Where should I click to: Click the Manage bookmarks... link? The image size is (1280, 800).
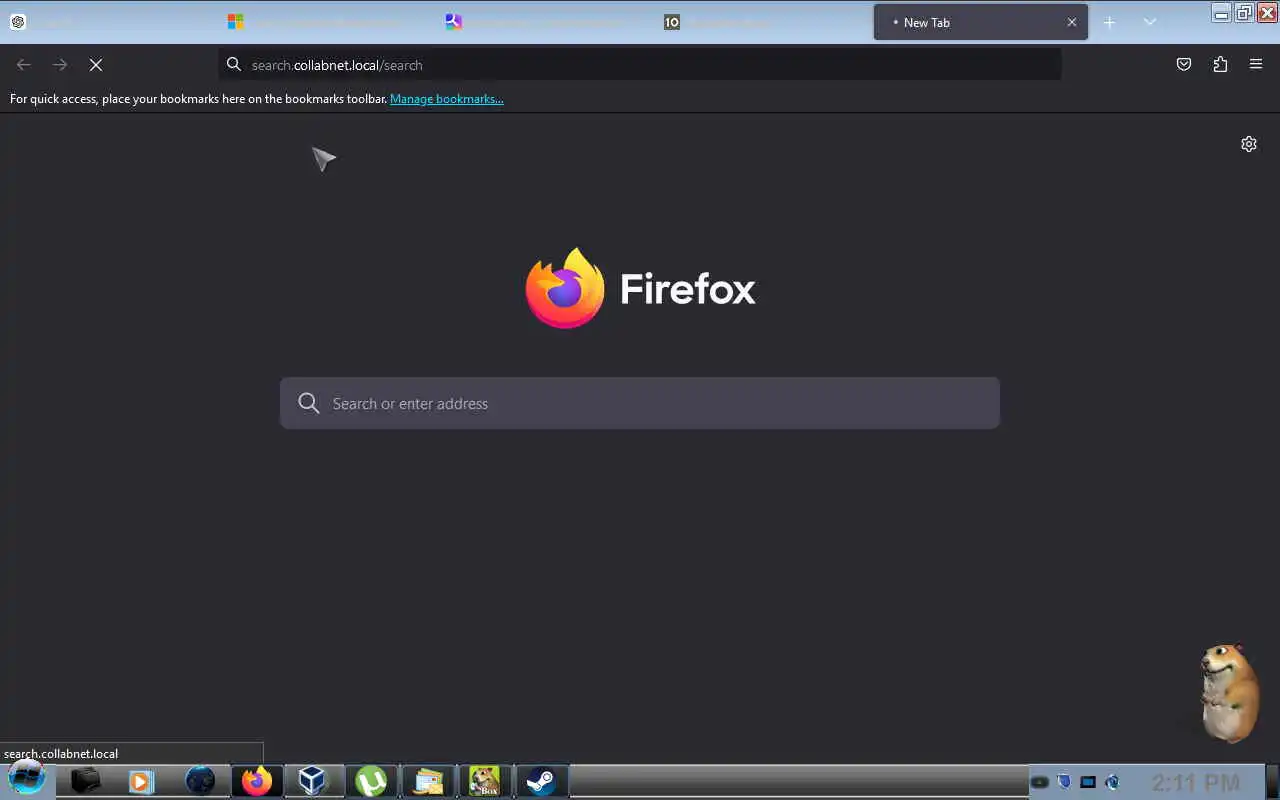coord(447,99)
